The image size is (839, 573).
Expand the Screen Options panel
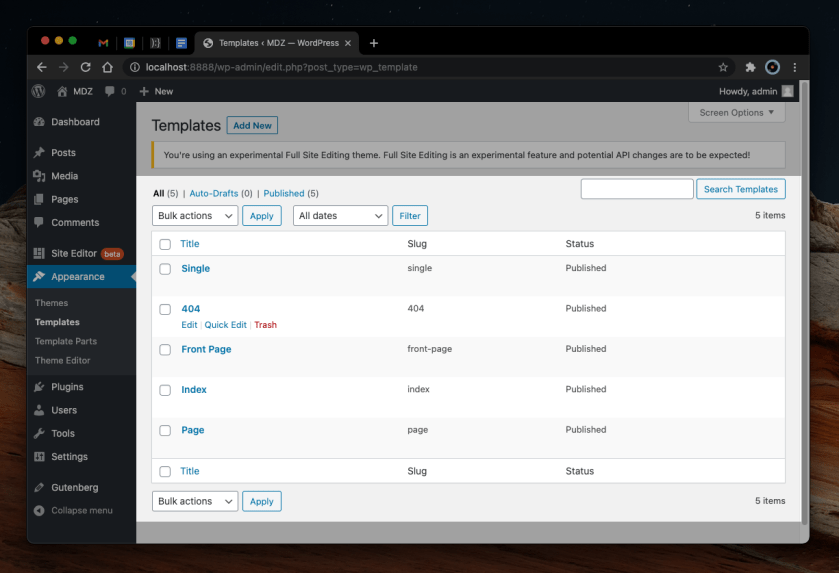pos(736,113)
